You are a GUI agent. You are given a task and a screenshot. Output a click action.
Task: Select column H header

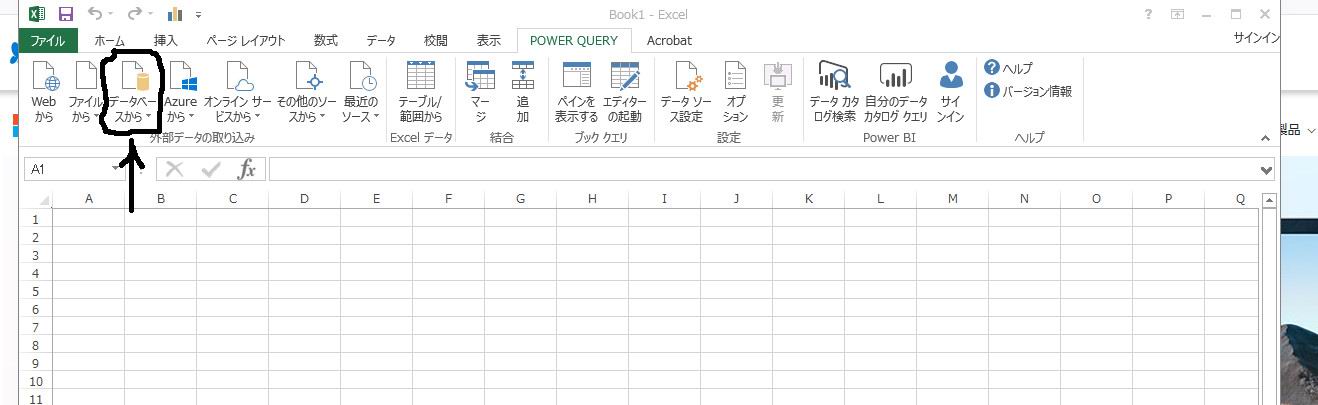click(592, 199)
